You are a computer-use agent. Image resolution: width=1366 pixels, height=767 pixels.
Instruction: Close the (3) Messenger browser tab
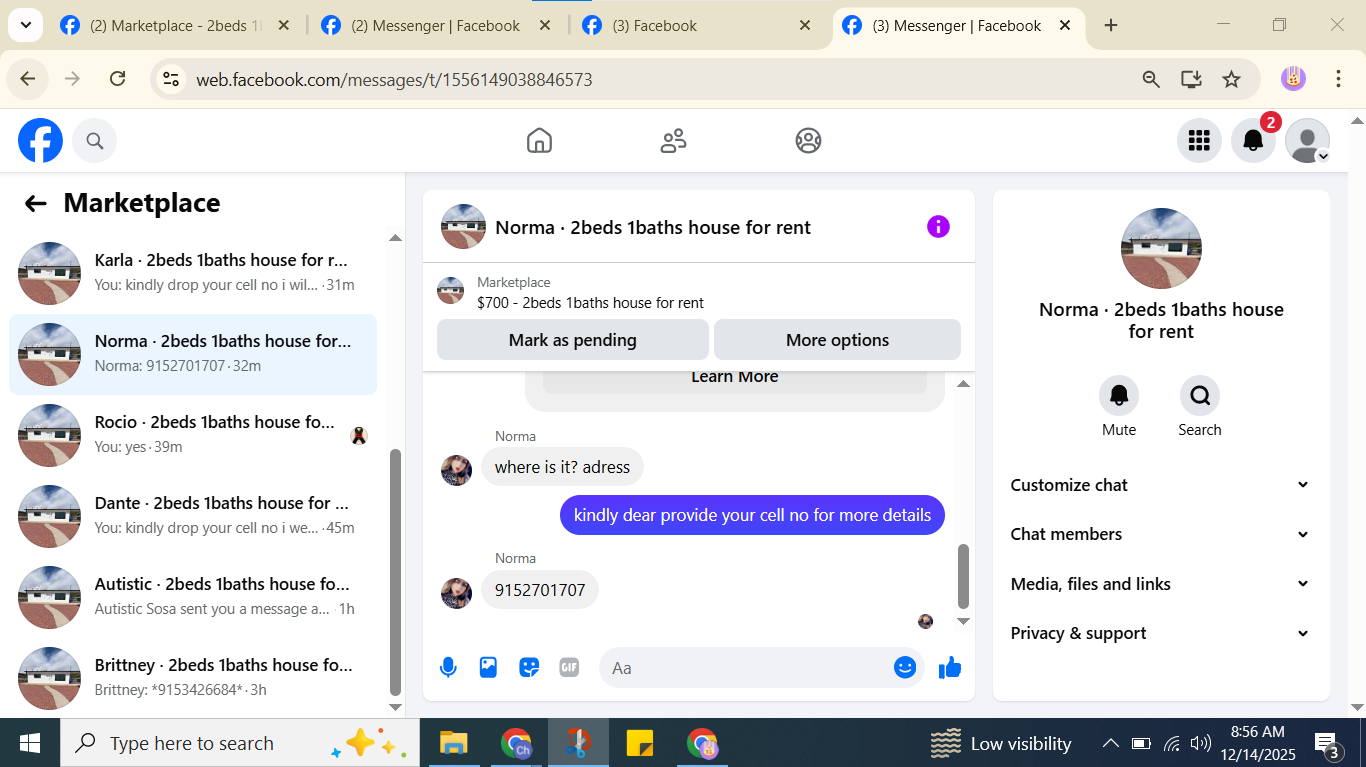pyautogui.click(x=1065, y=26)
